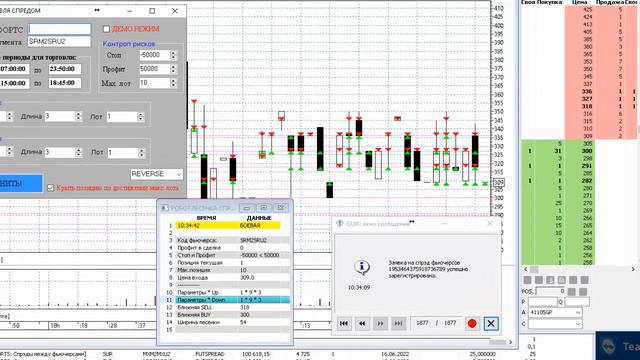The width and height of the screenshot is (640, 360).
Task: Enable the ДЕМО РЕЖИМ checkbox
Action: pyautogui.click(x=107, y=29)
